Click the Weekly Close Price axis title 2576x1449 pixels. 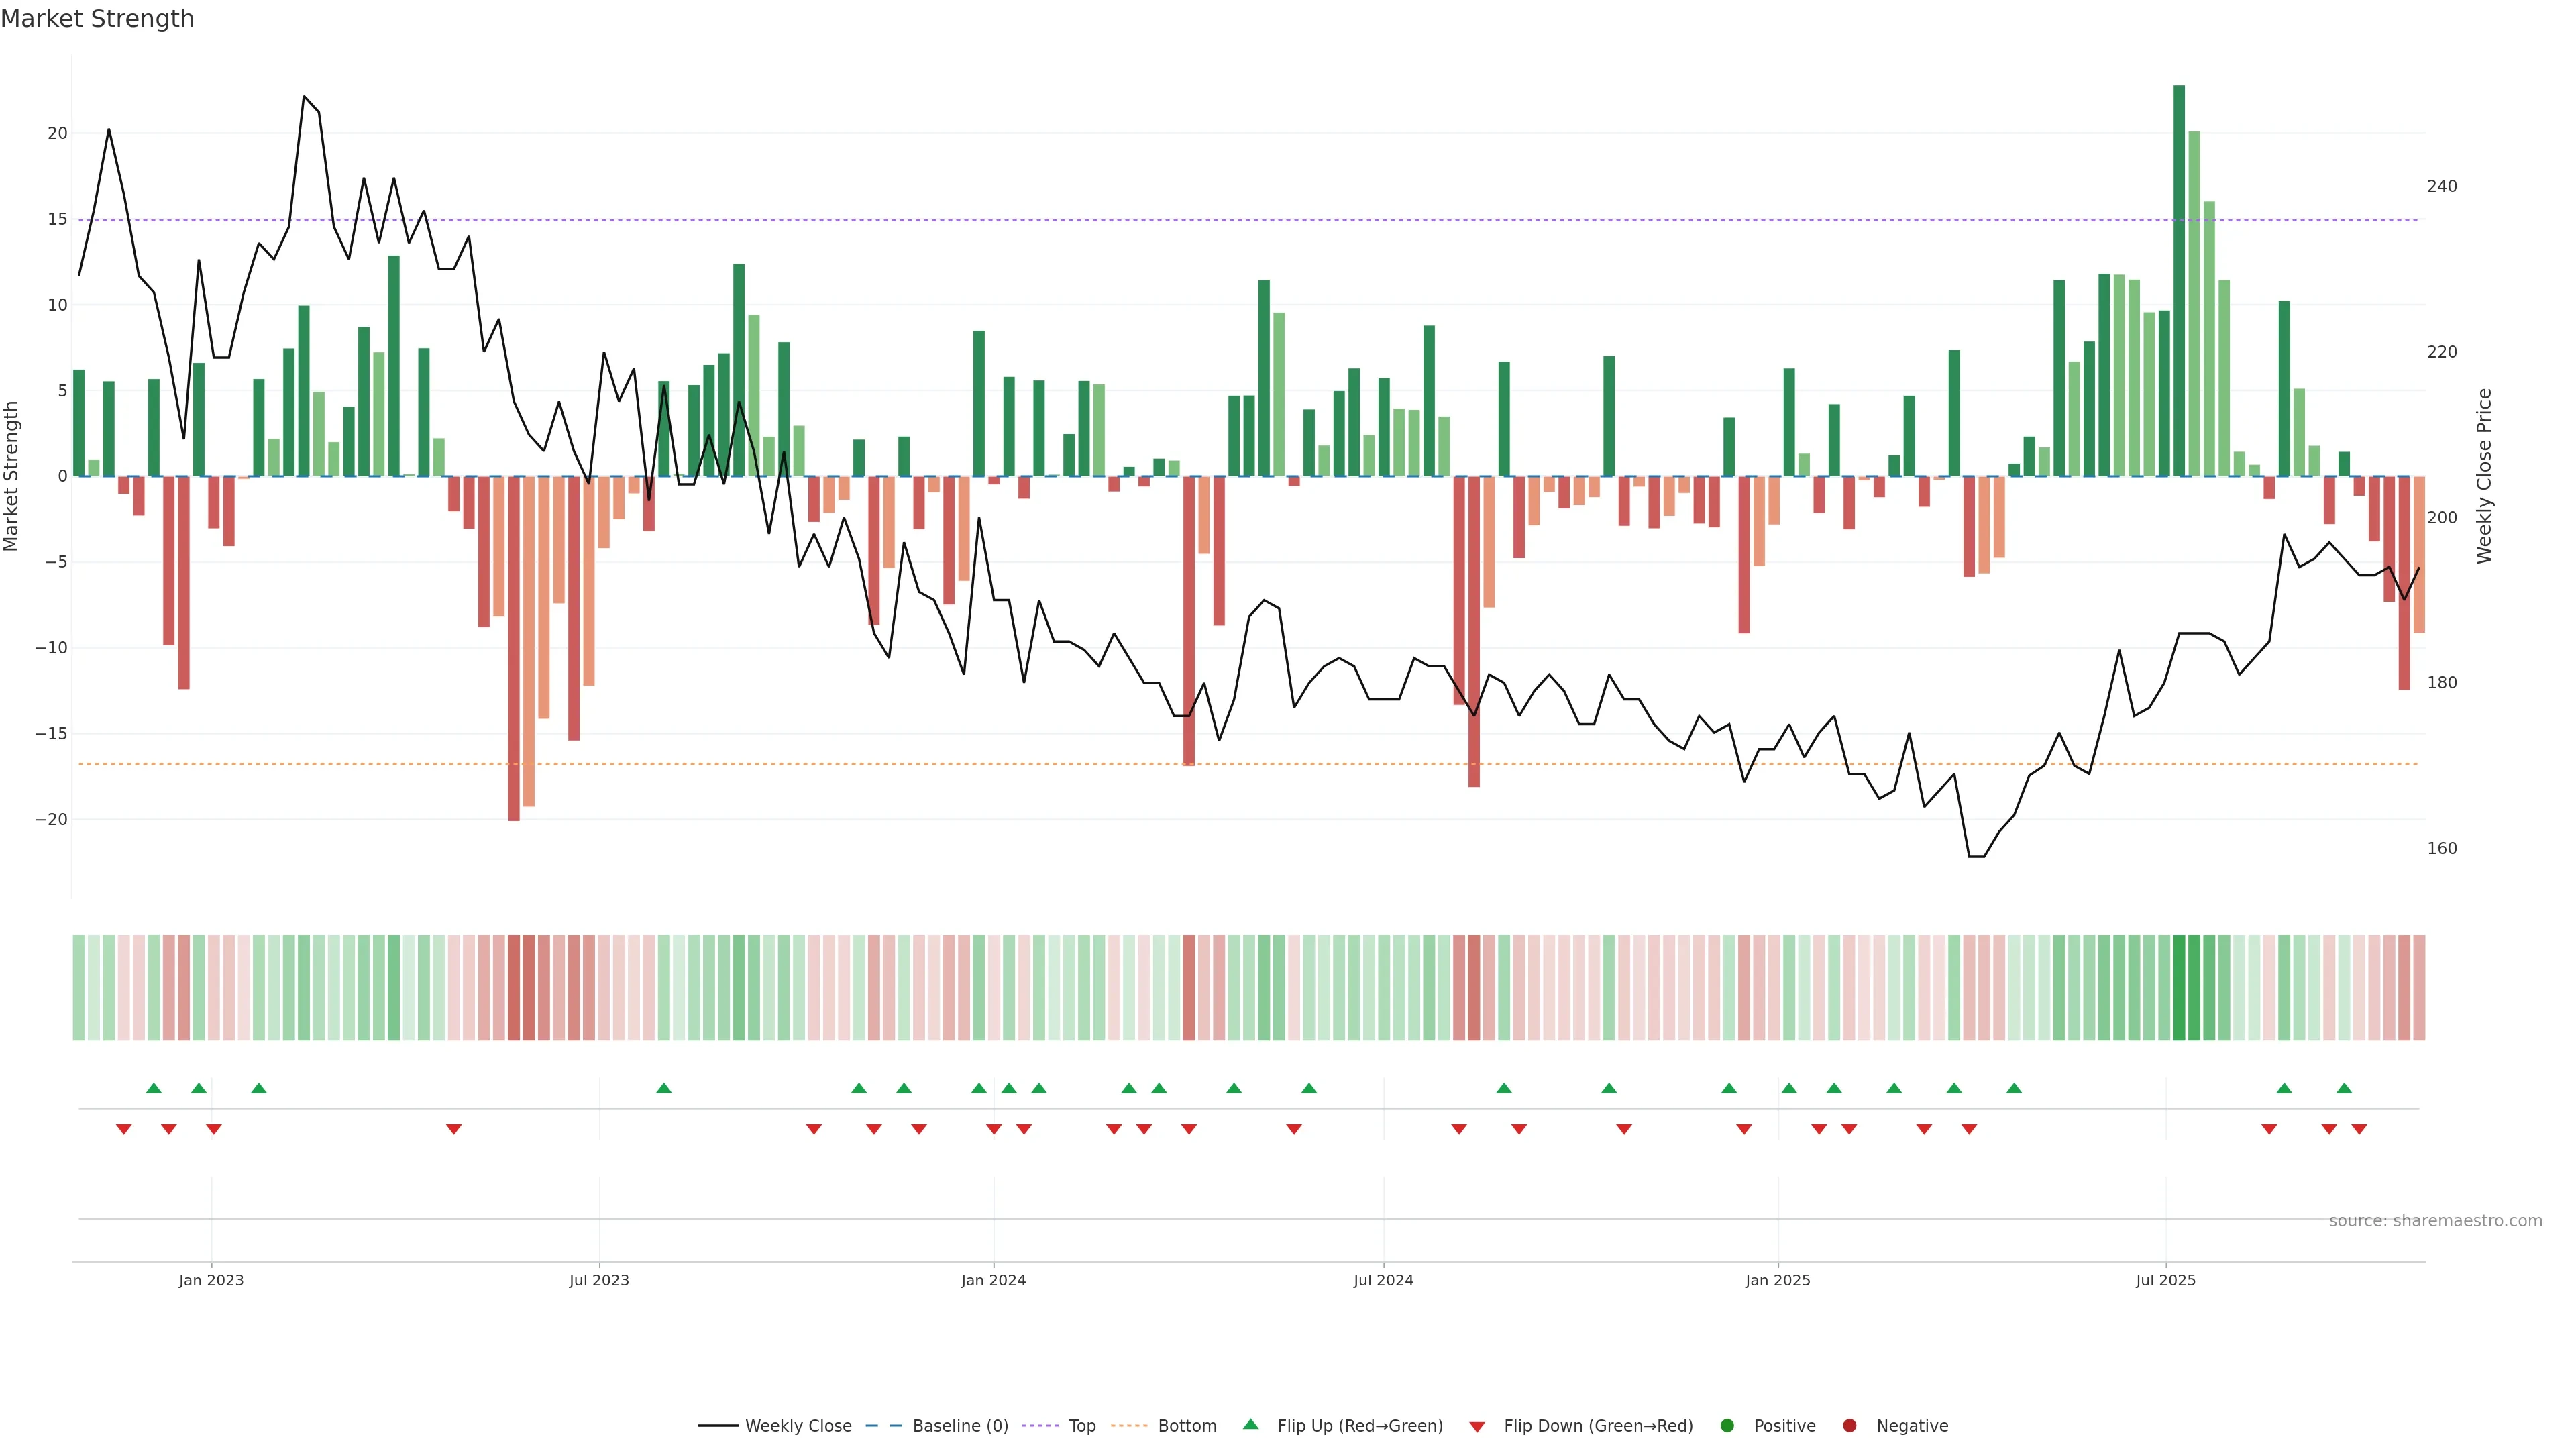(x=2484, y=476)
